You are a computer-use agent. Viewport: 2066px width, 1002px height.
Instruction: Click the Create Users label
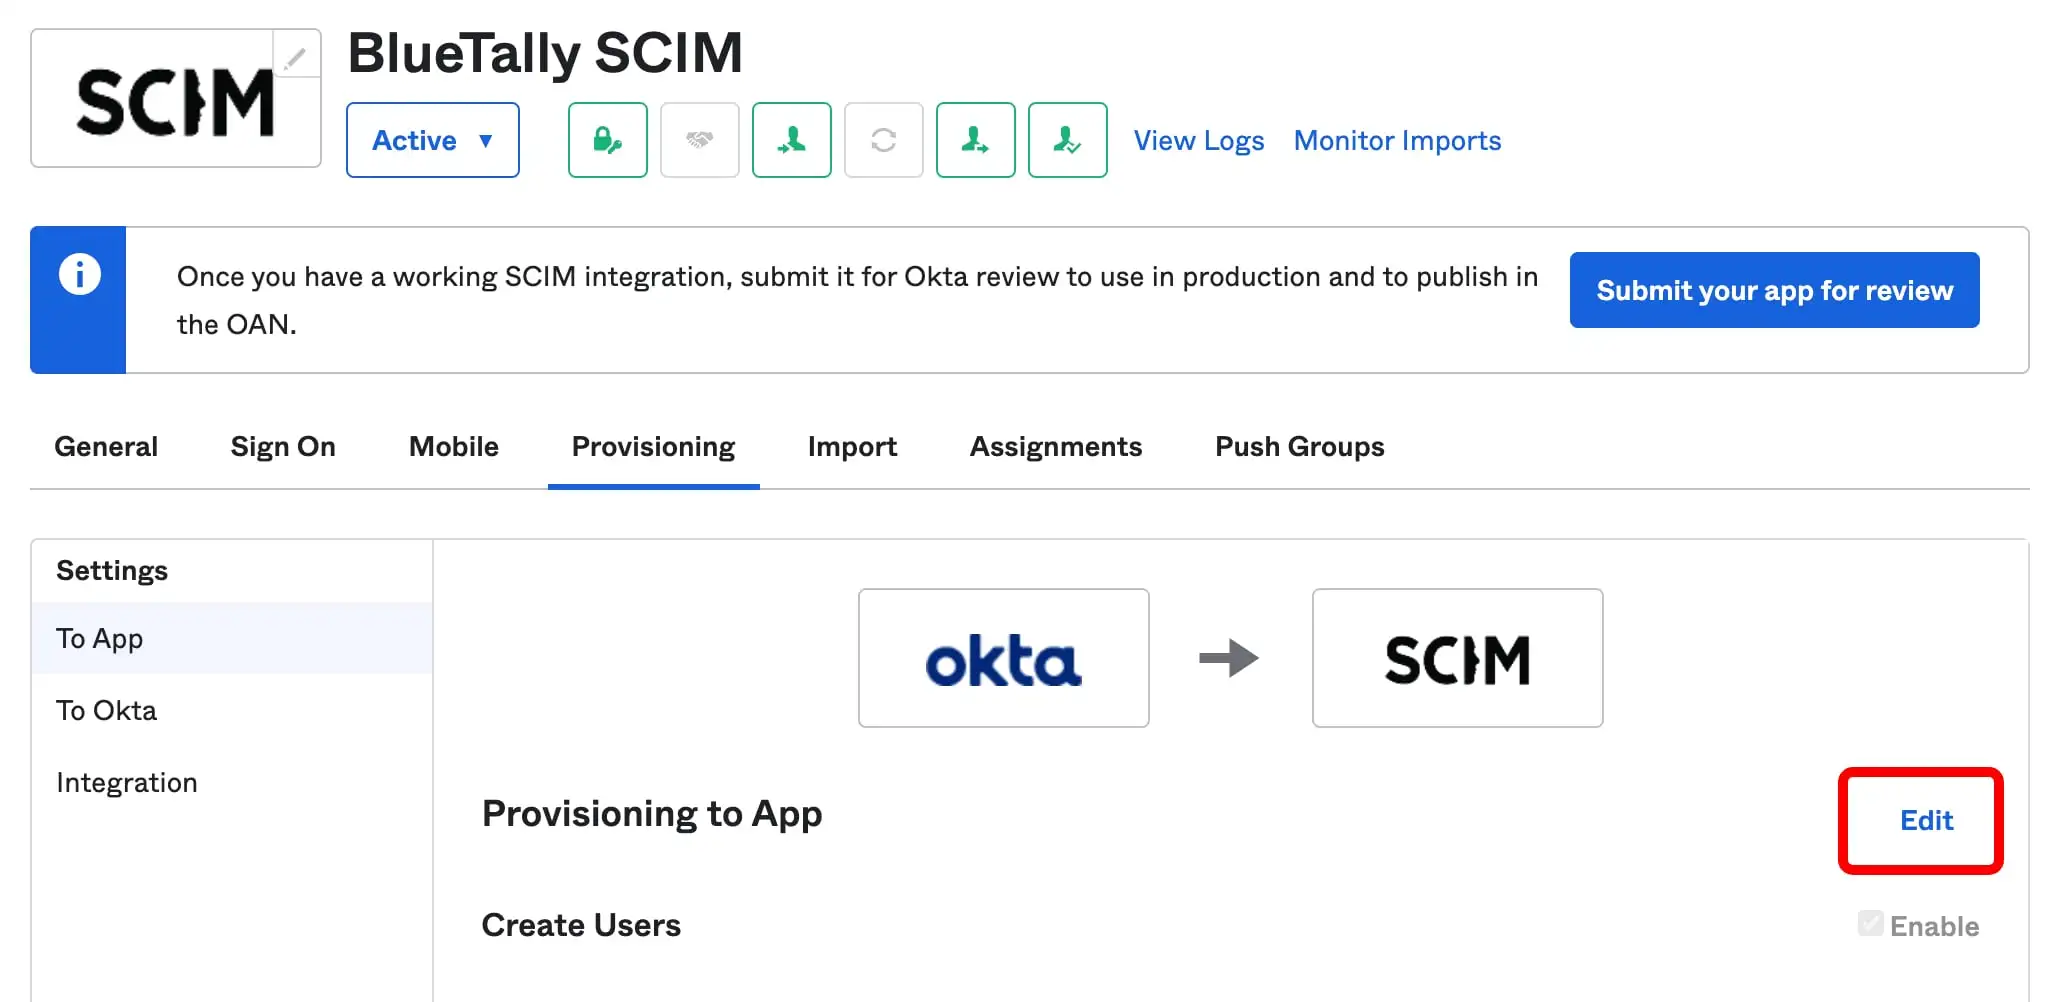581,925
